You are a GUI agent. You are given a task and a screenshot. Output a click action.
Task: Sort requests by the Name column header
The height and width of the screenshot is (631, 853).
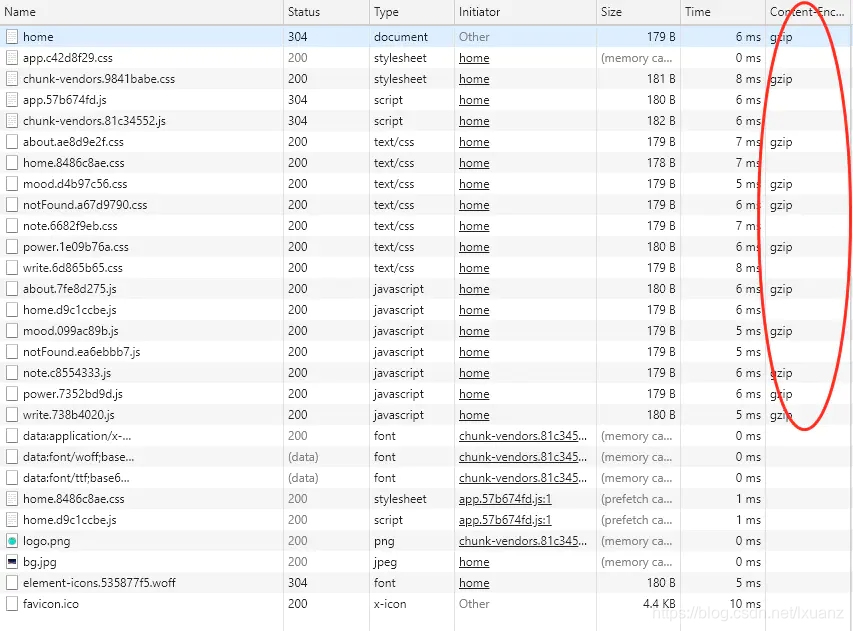pos(141,12)
